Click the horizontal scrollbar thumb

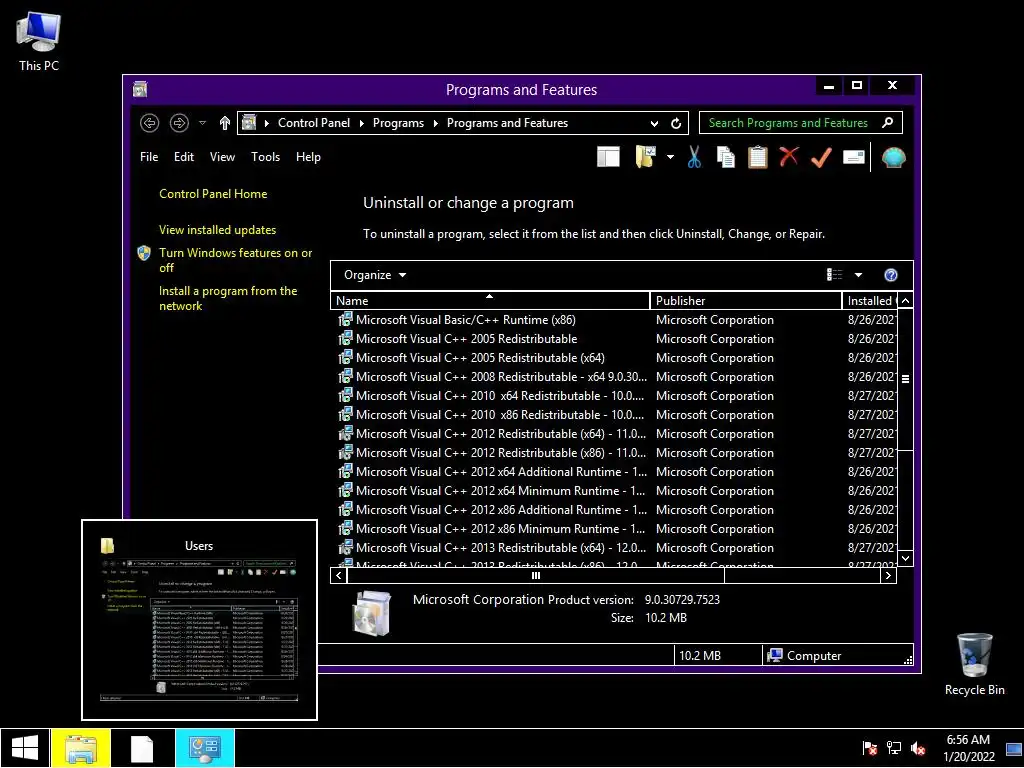536,575
